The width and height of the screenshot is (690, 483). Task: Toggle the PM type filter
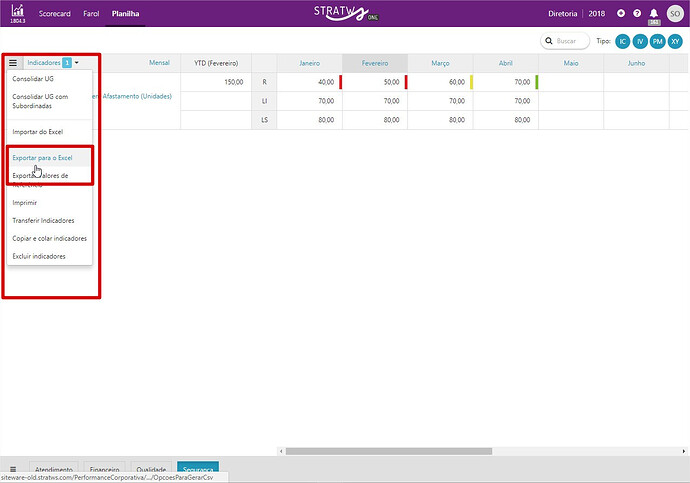[x=656, y=41]
